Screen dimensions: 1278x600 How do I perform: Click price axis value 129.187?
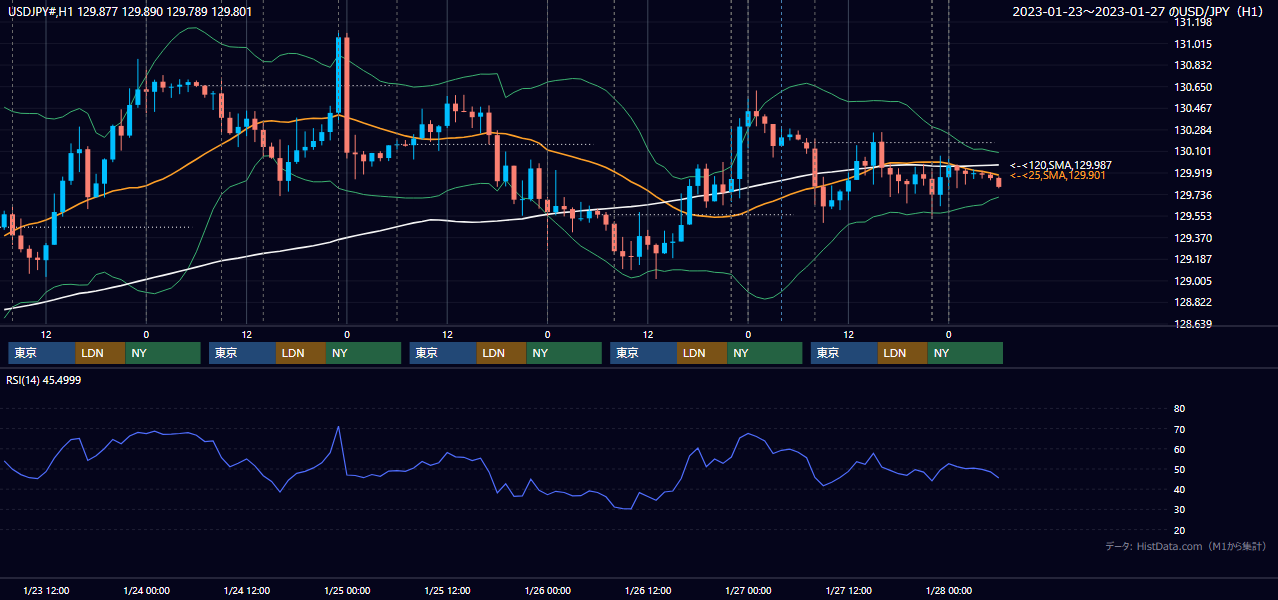tap(1193, 260)
